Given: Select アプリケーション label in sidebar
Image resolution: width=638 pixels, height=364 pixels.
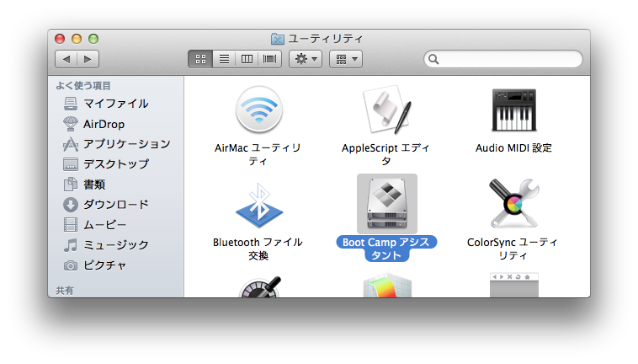Looking at the screenshot, I should 127,144.
